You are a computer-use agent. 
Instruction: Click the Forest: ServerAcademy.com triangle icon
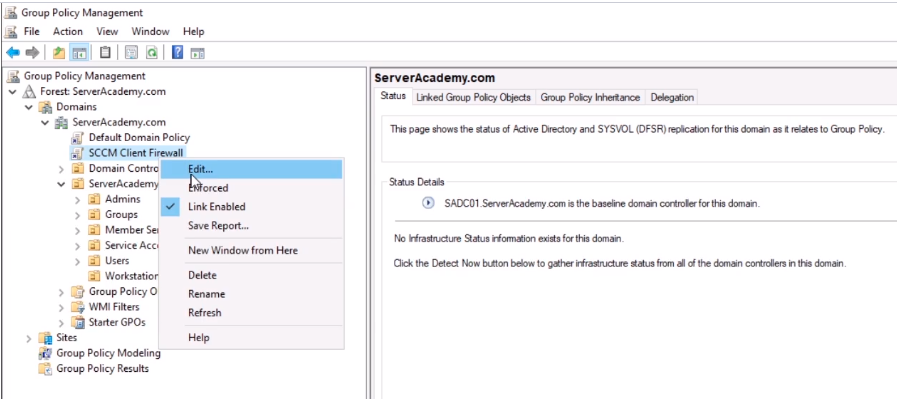(29, 92)
